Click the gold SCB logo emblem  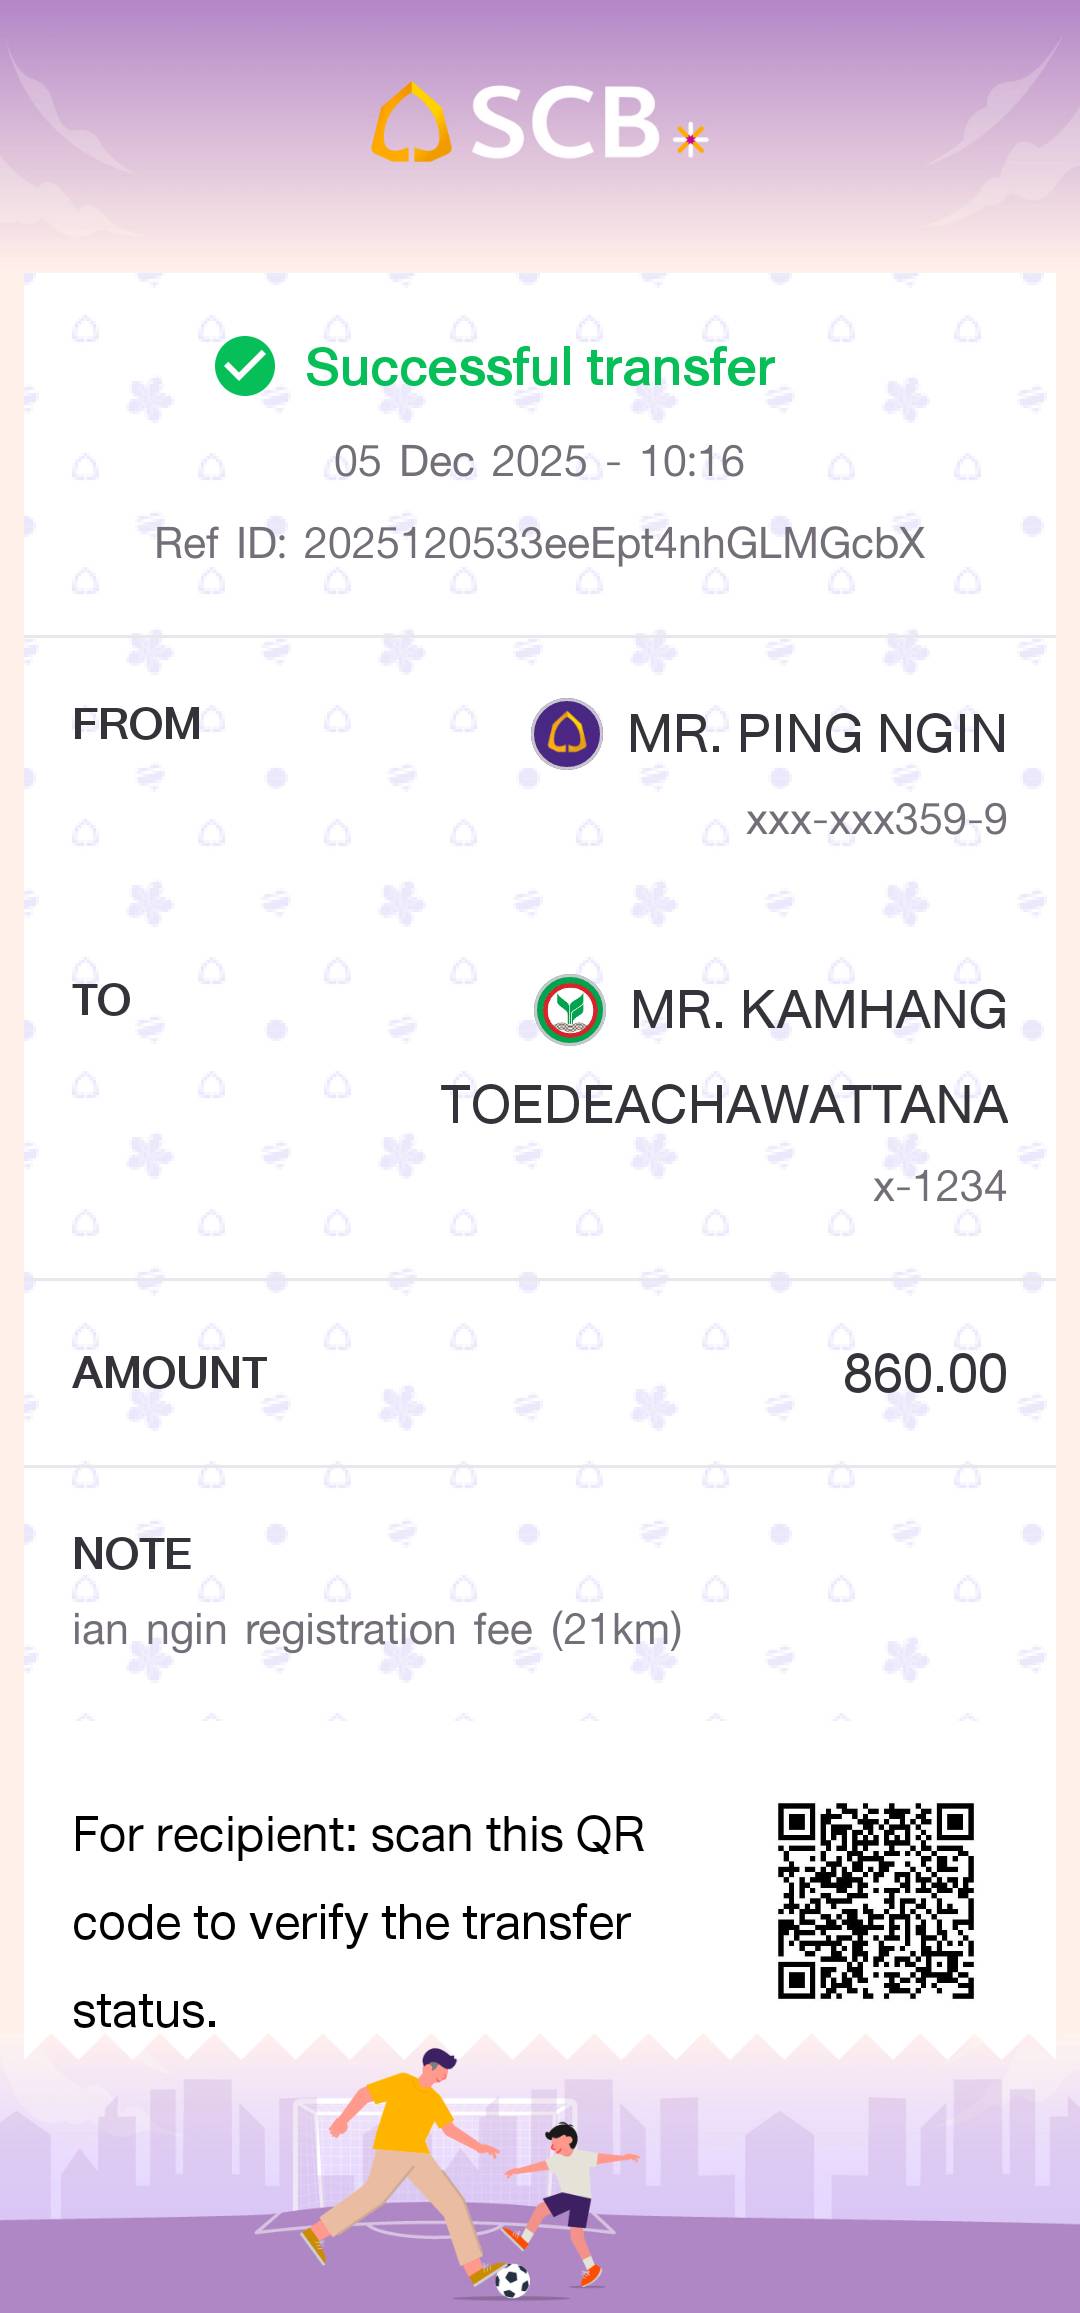411,123
